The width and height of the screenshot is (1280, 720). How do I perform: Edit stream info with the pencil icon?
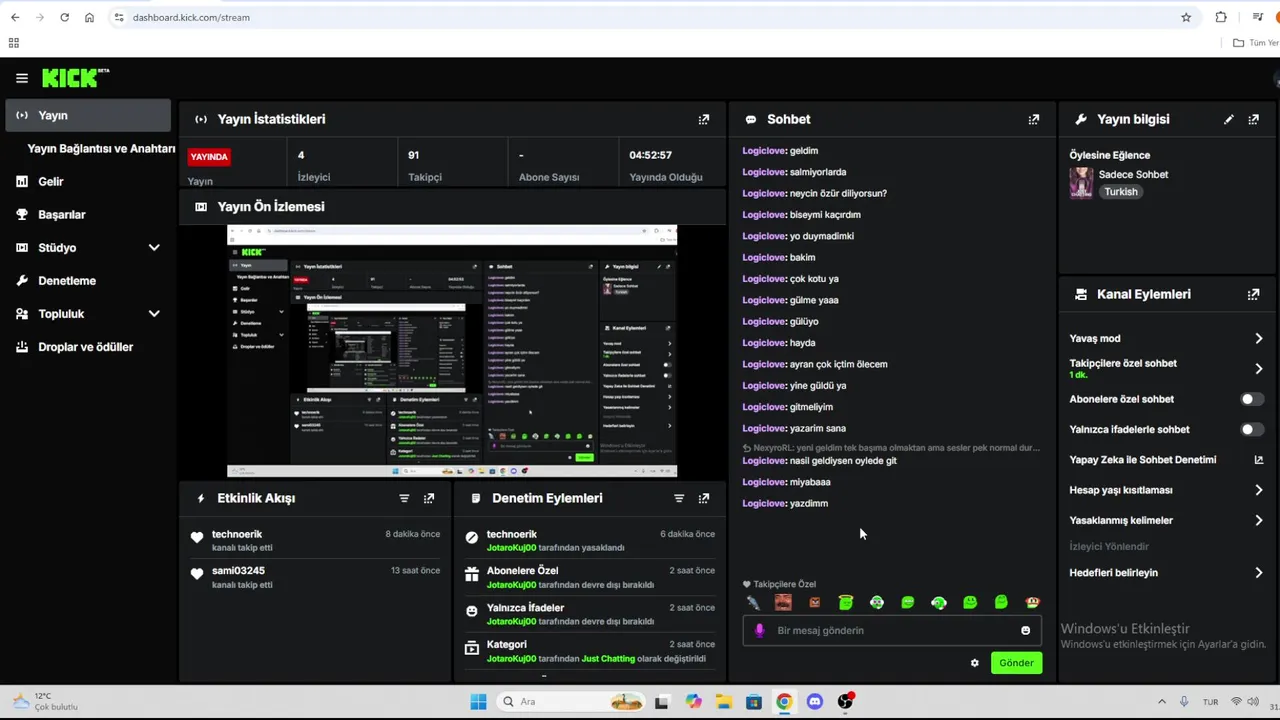pyautogui.click(x=1229, y=119)
